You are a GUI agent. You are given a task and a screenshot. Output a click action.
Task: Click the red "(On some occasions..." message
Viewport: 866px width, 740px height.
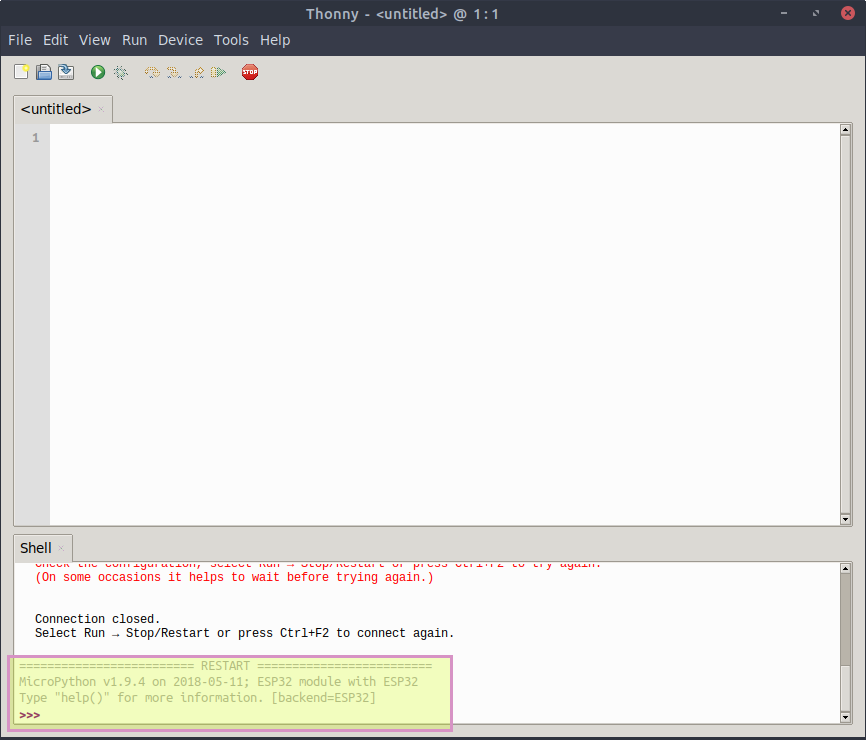[234, 578]
